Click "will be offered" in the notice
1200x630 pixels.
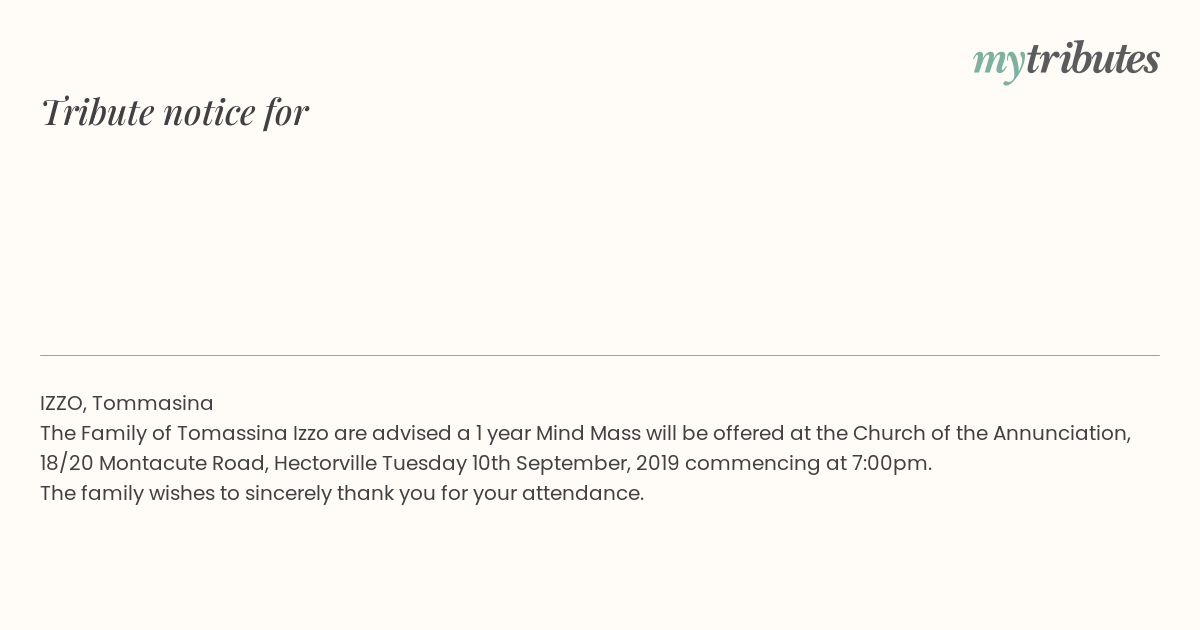pos(718,433)
